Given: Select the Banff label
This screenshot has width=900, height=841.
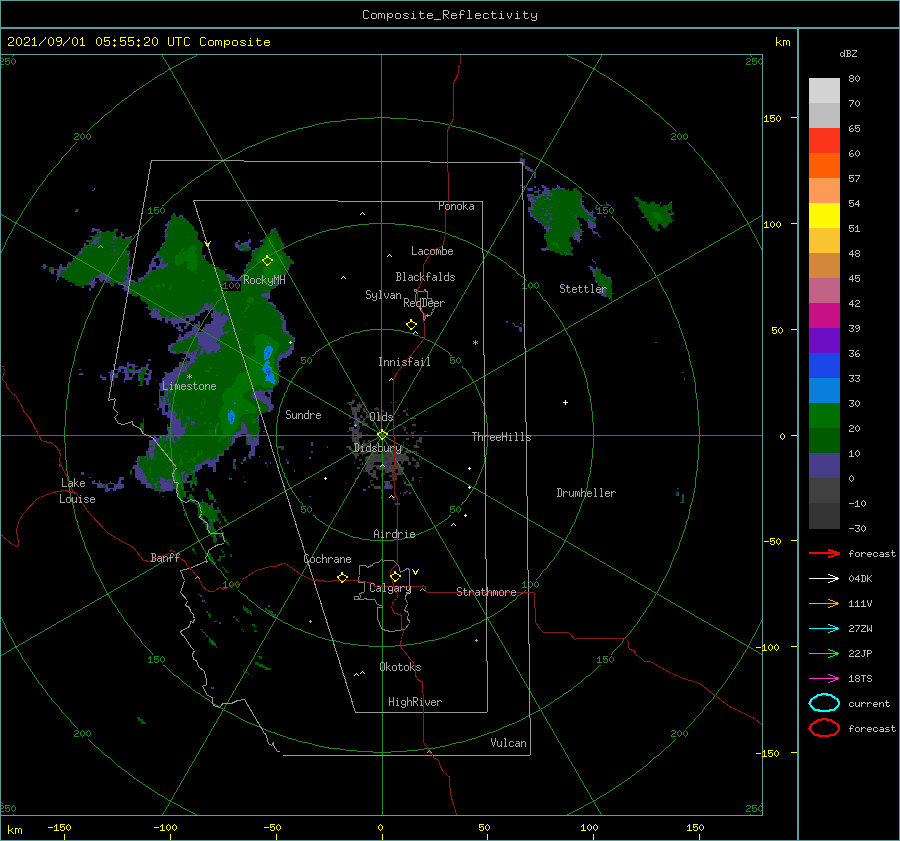Looking at the screenshot, I should pyautogui.click(x=165, y=557).
